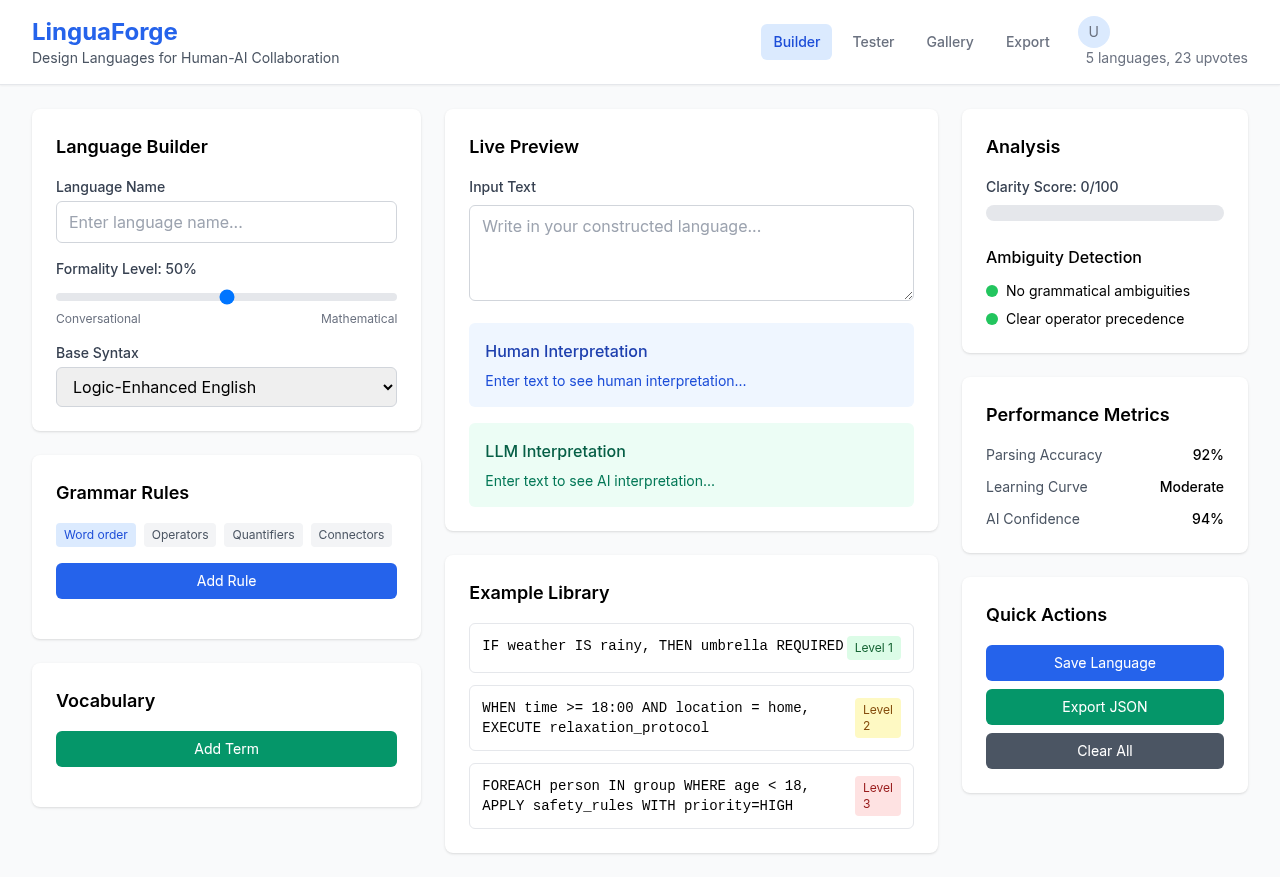Screen dimensions: 1280x877
Task: Click the LinguaForge logo
Action: 105,31
